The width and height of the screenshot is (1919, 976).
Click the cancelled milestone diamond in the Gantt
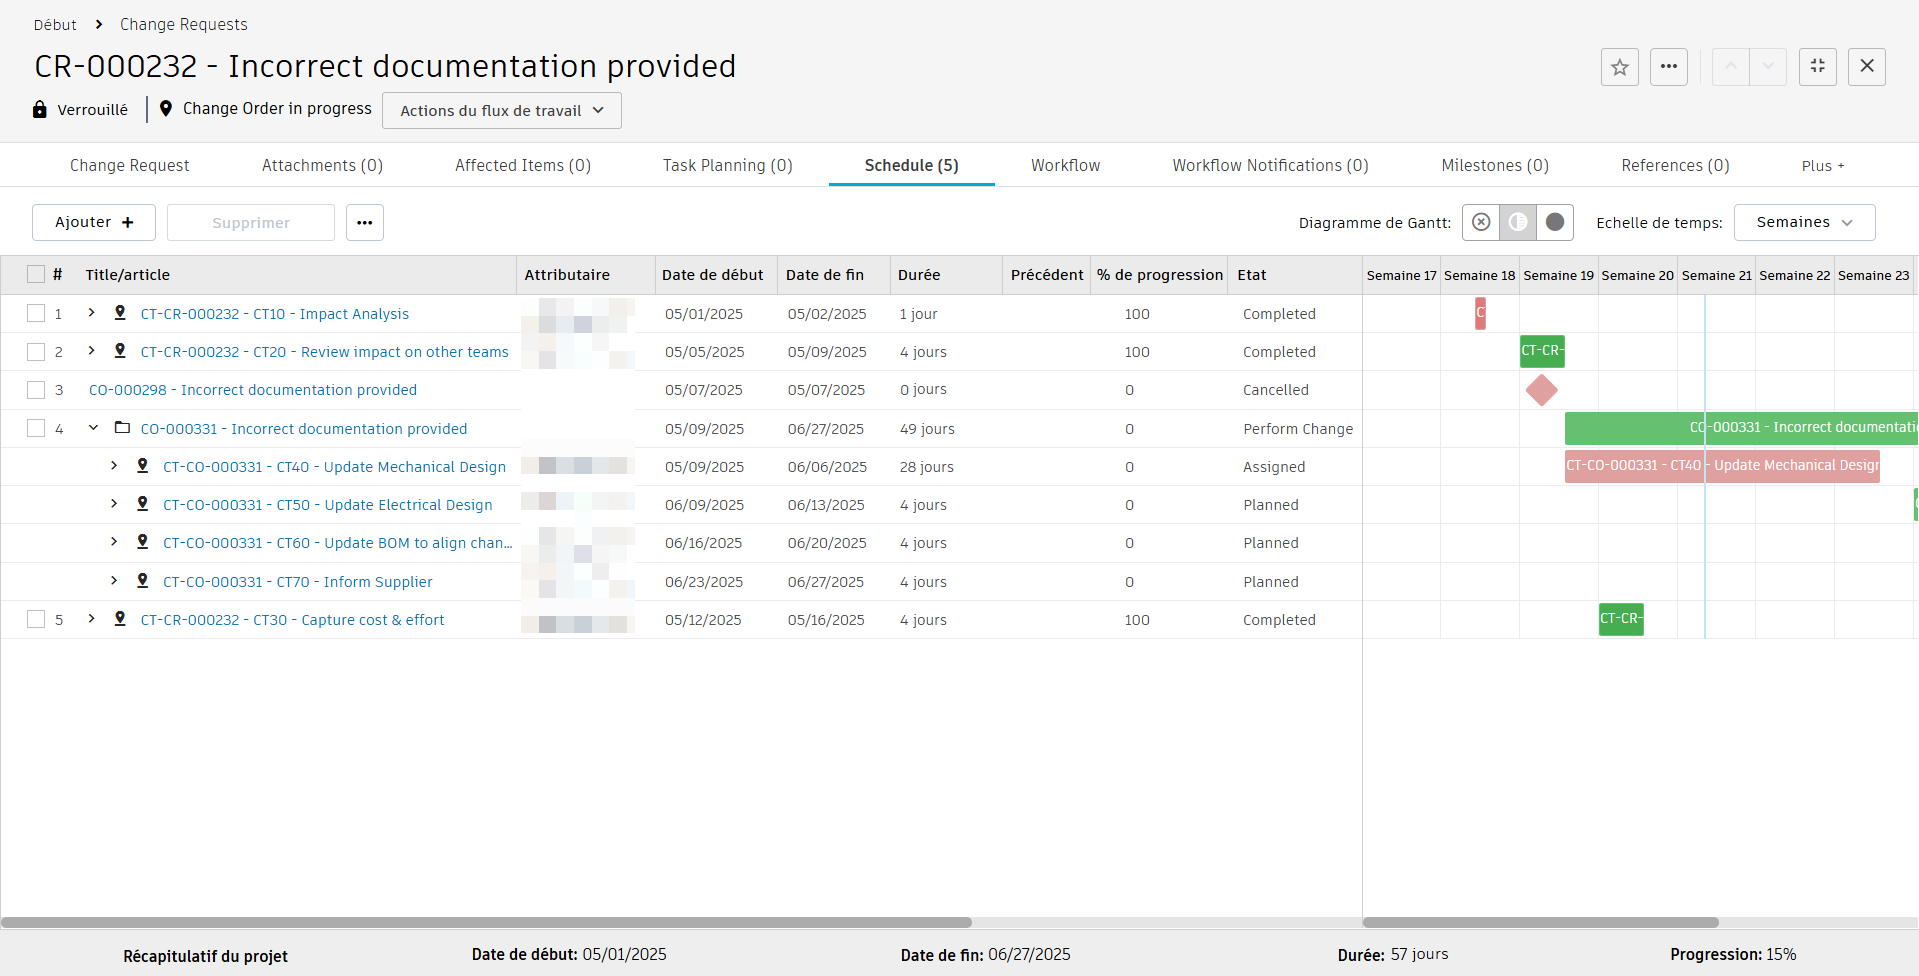click(1541, 390)
